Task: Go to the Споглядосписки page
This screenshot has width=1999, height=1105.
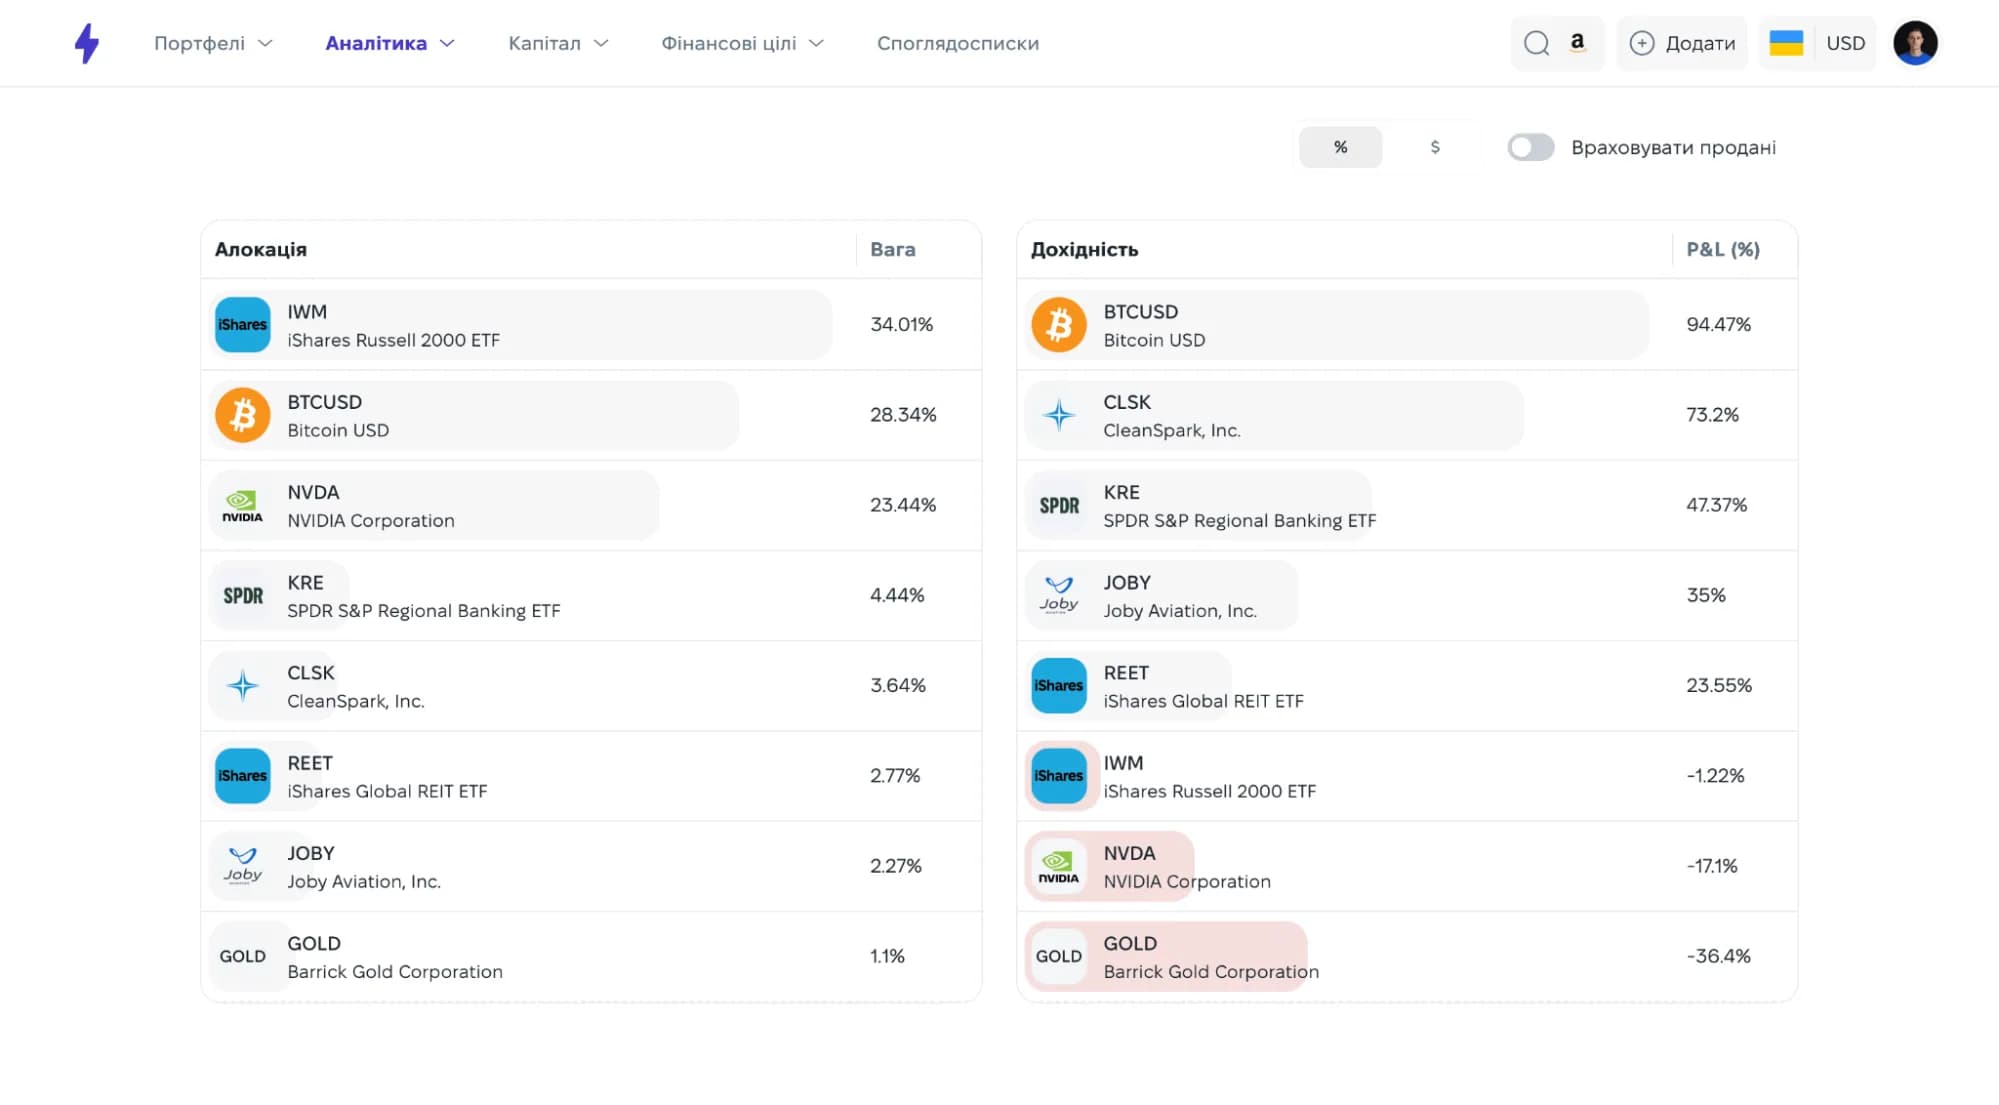Action: [958, 43]
